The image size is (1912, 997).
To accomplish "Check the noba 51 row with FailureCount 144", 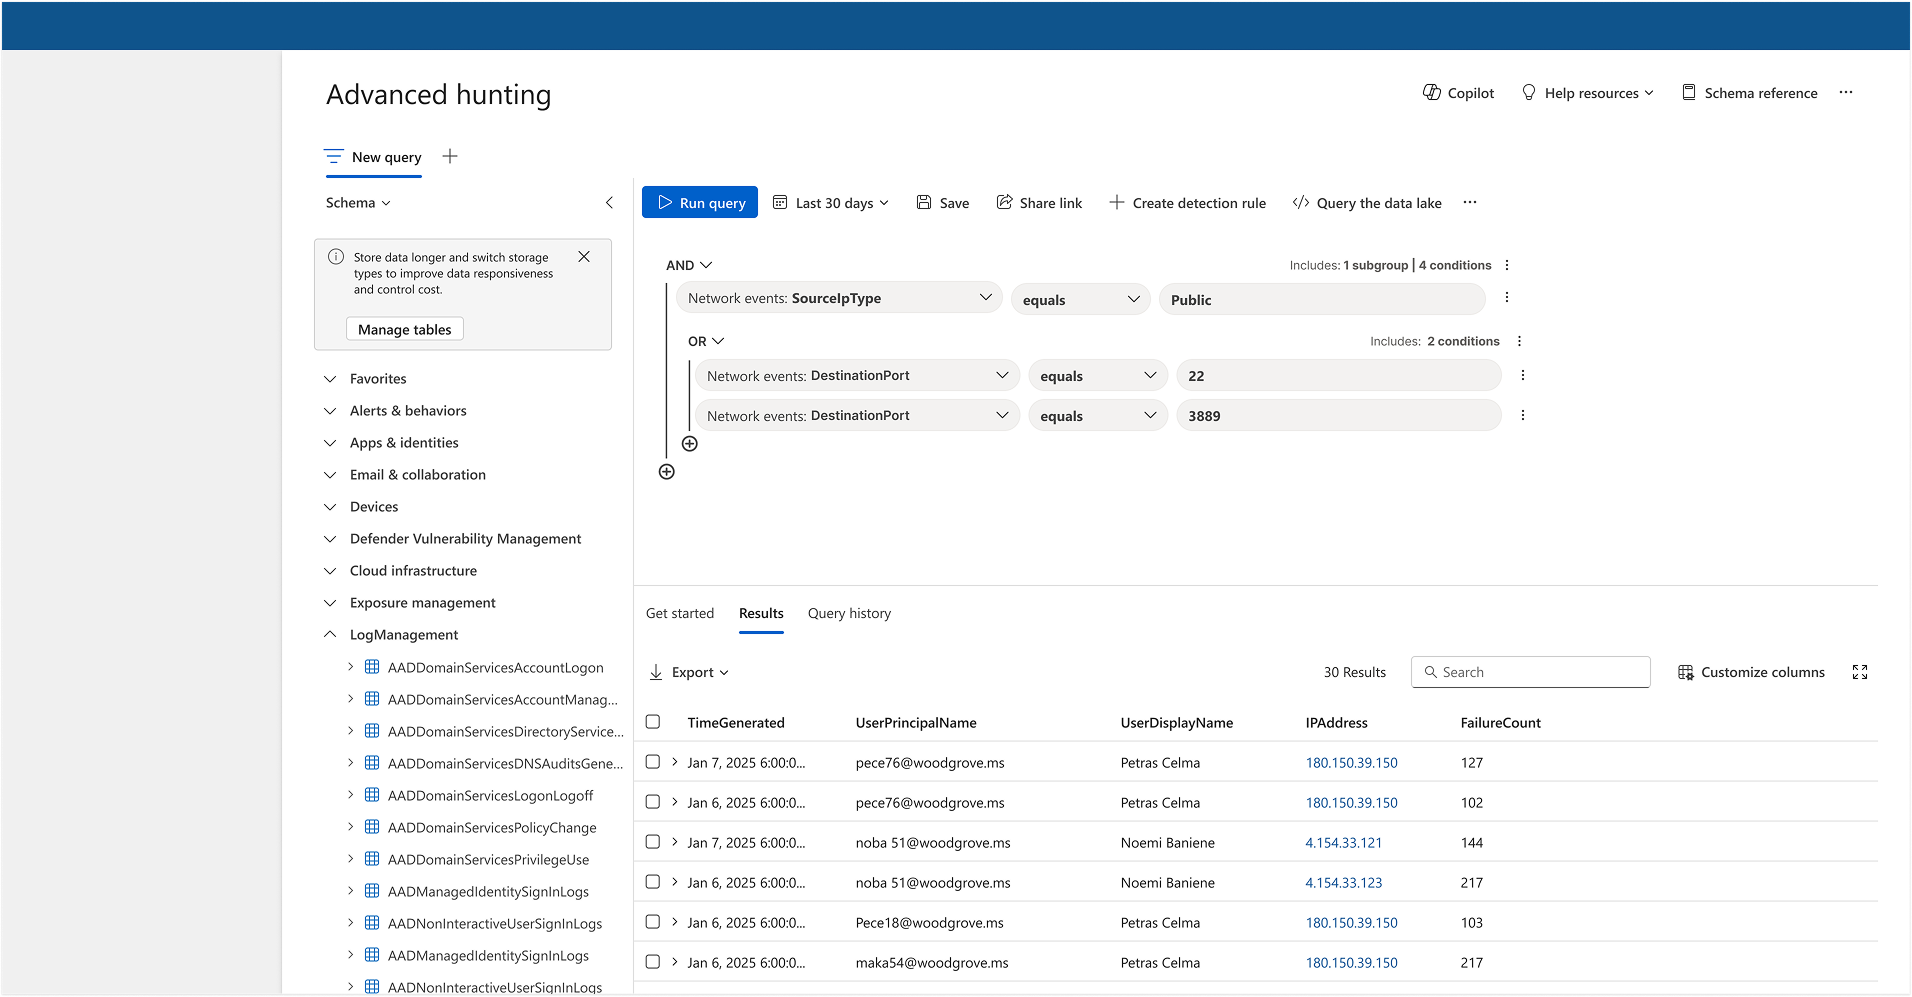I will (x=653, y=842).
